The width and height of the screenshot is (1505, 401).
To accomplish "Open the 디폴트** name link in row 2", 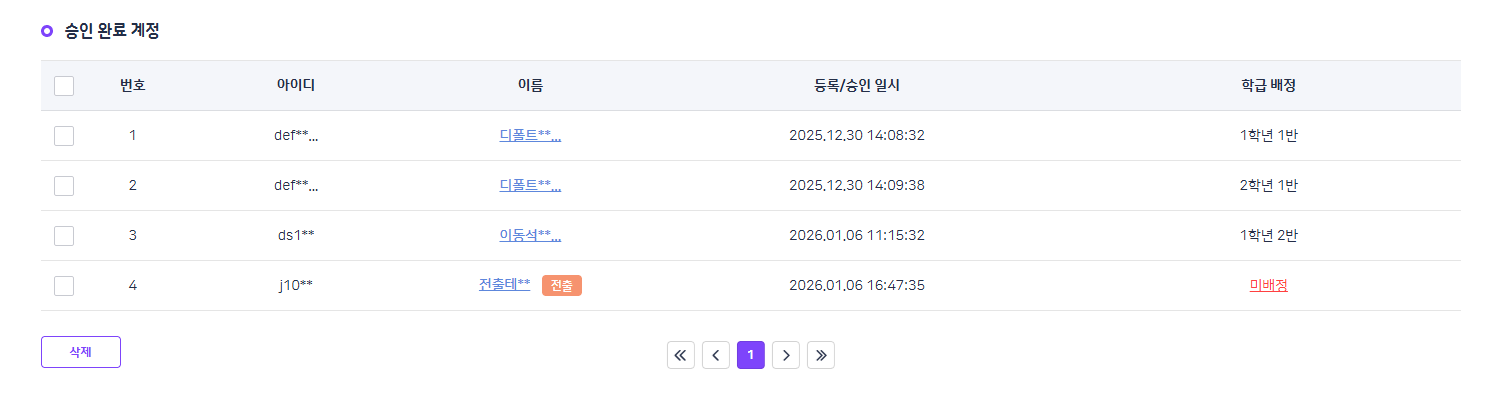I will coord(530,185).
